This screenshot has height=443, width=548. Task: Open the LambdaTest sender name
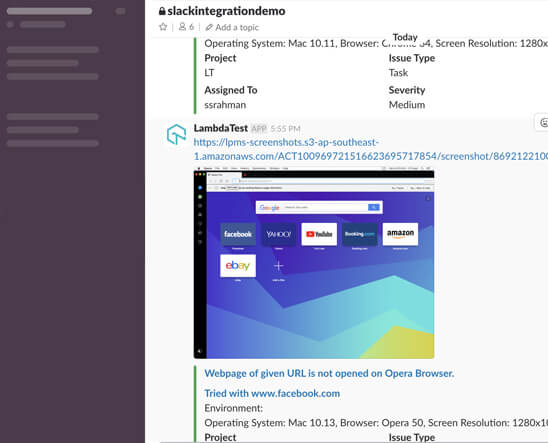[221, 128]
